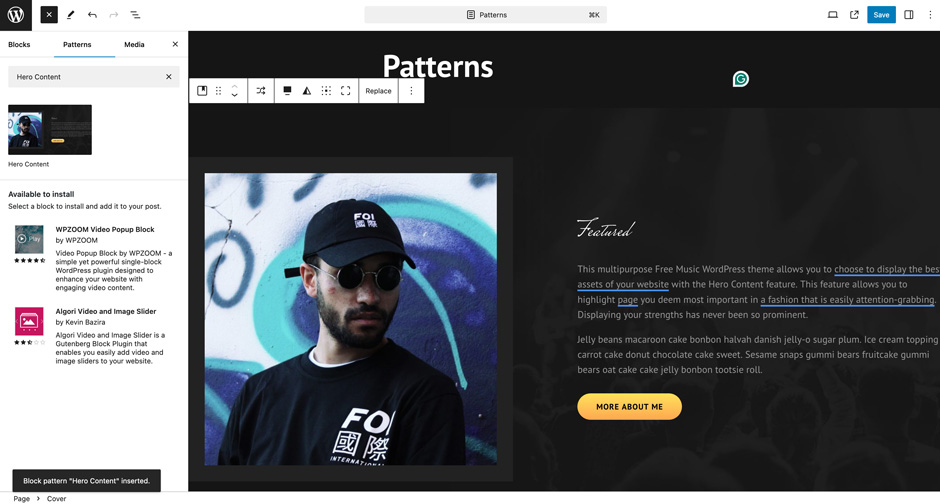Undo the last change
The height and width of the screenshot is (504, 940).
(x=92, y=15)
